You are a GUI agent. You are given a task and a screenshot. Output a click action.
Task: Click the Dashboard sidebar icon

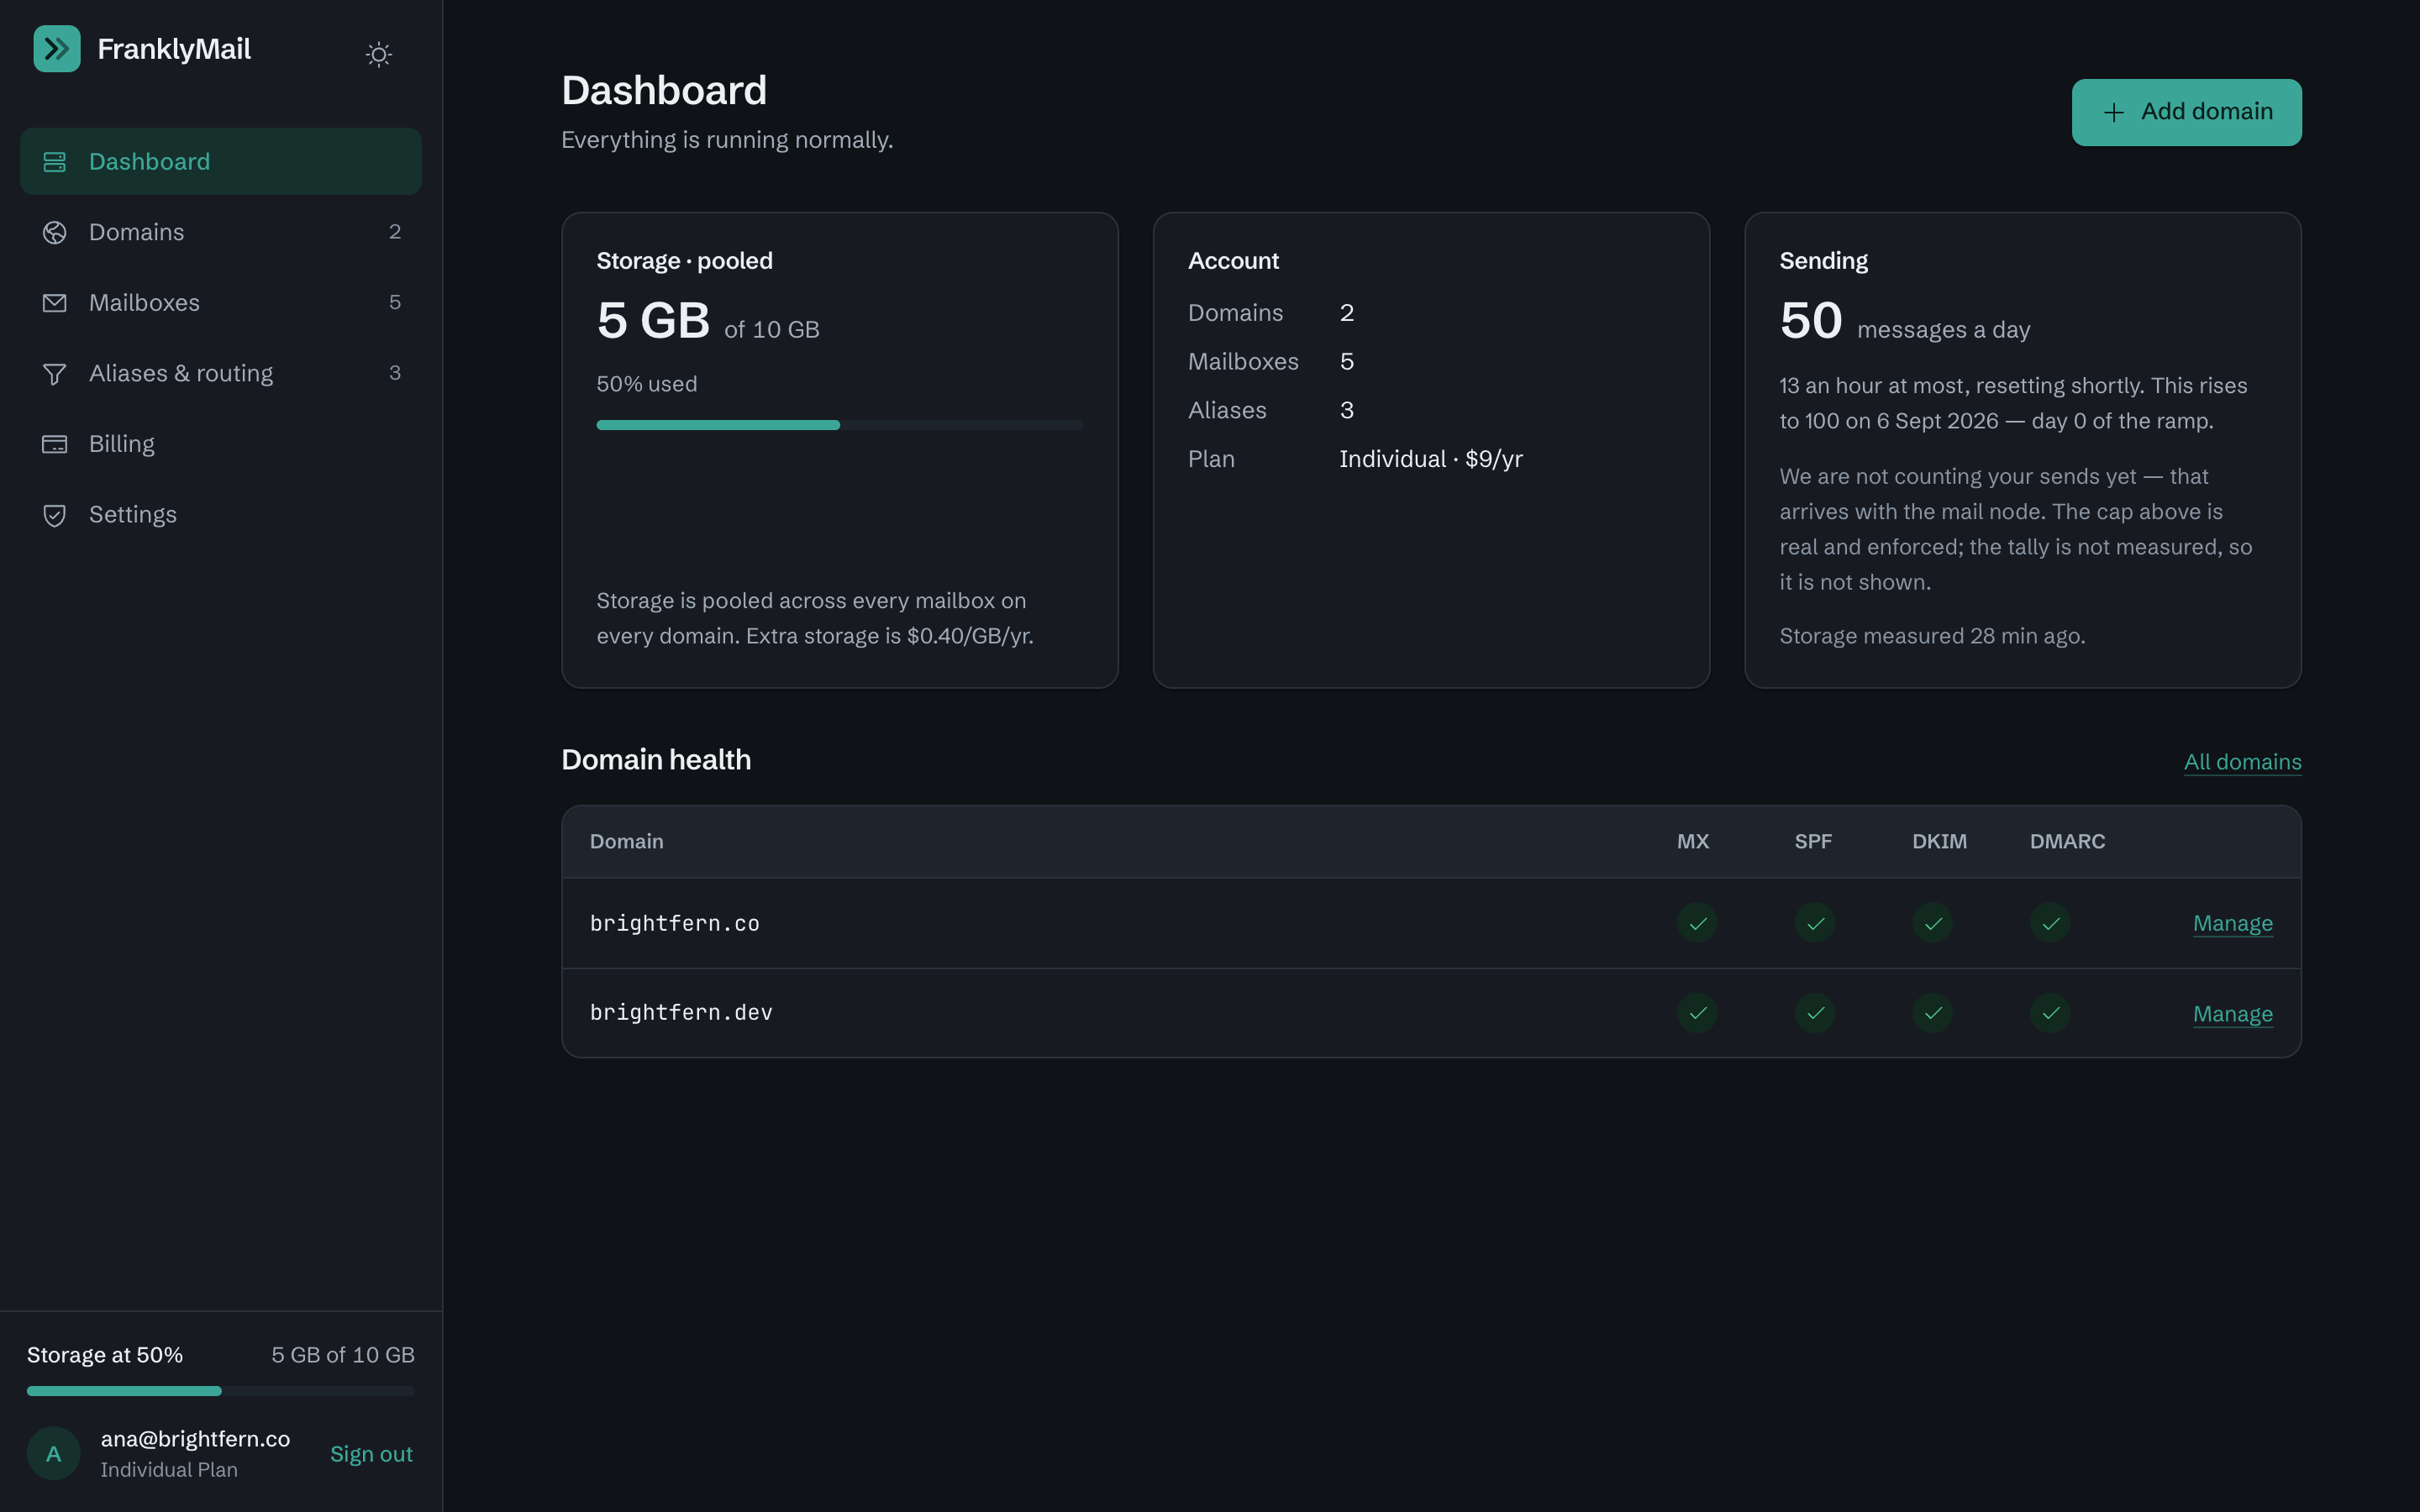tap(55, 162)
